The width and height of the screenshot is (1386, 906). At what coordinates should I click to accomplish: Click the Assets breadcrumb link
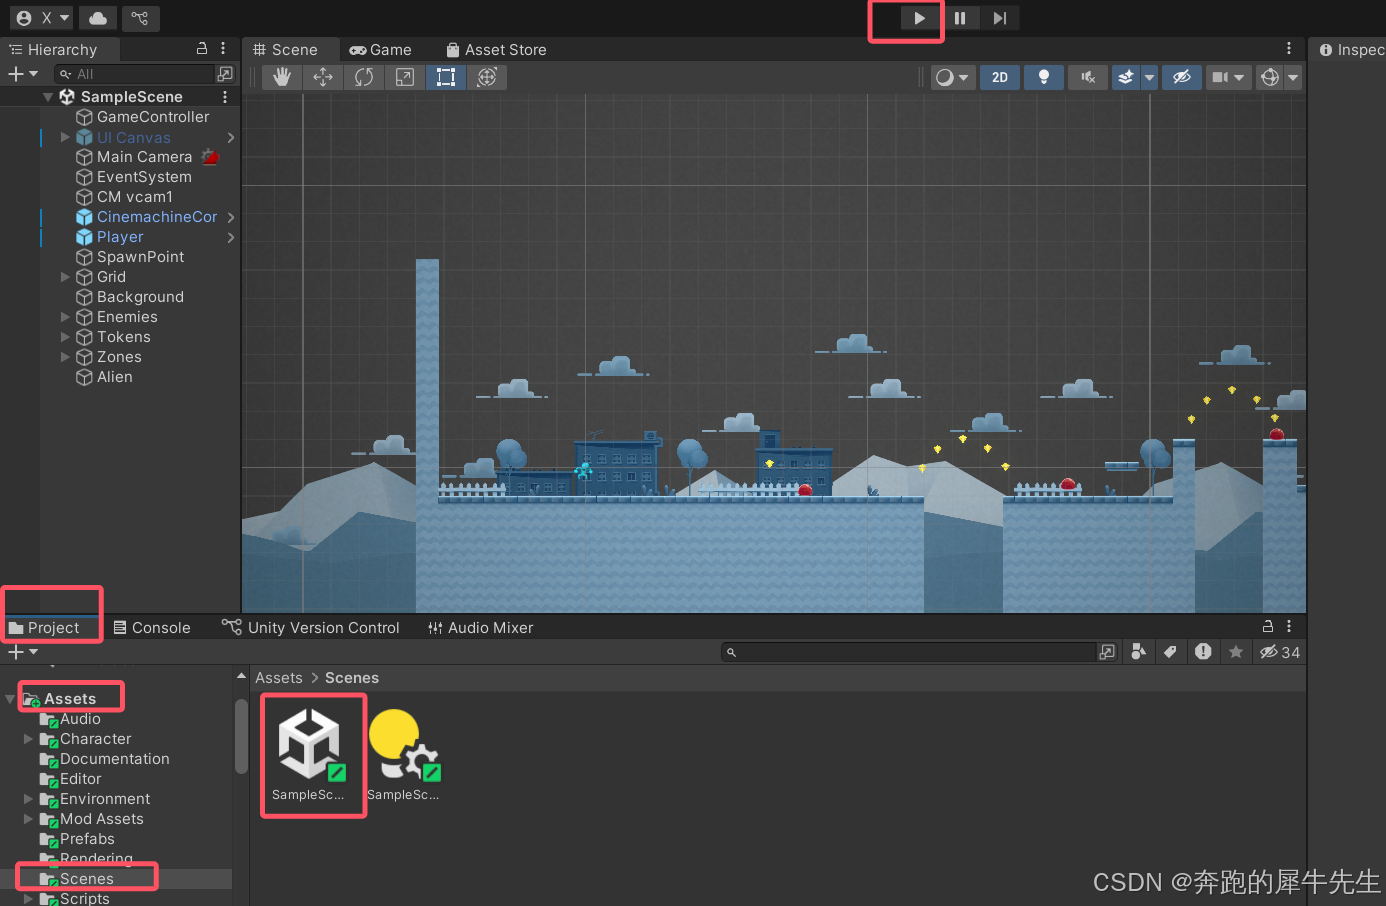tap(278, 678)
